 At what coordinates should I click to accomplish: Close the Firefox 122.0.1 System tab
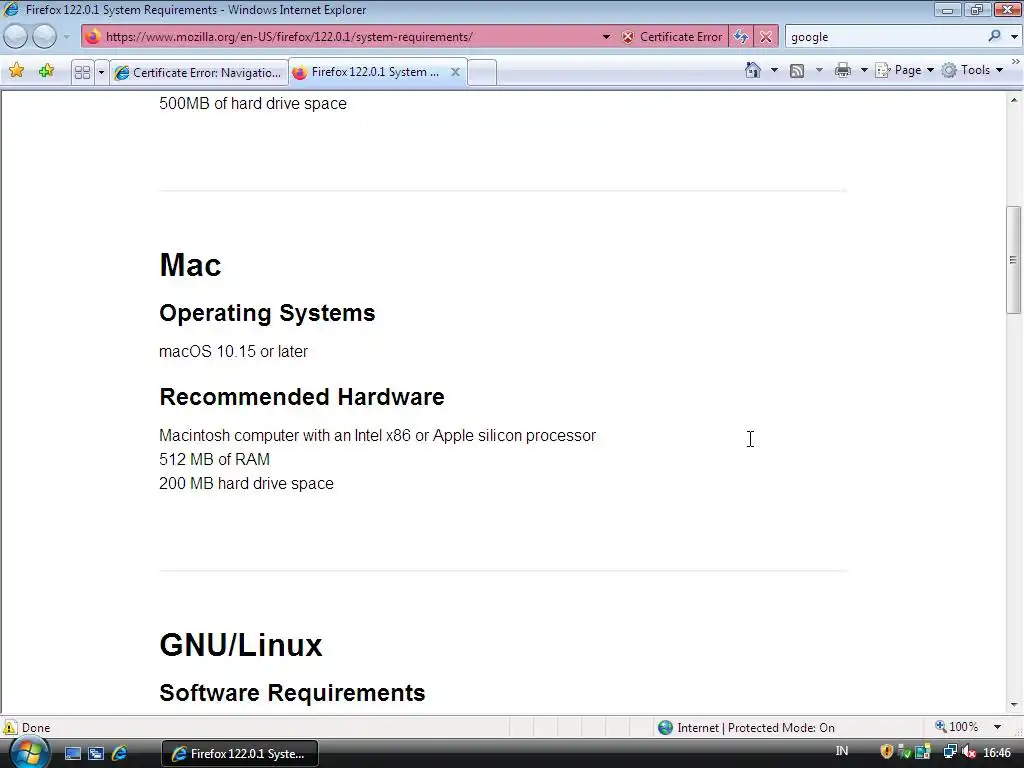[x=455, y=72]
